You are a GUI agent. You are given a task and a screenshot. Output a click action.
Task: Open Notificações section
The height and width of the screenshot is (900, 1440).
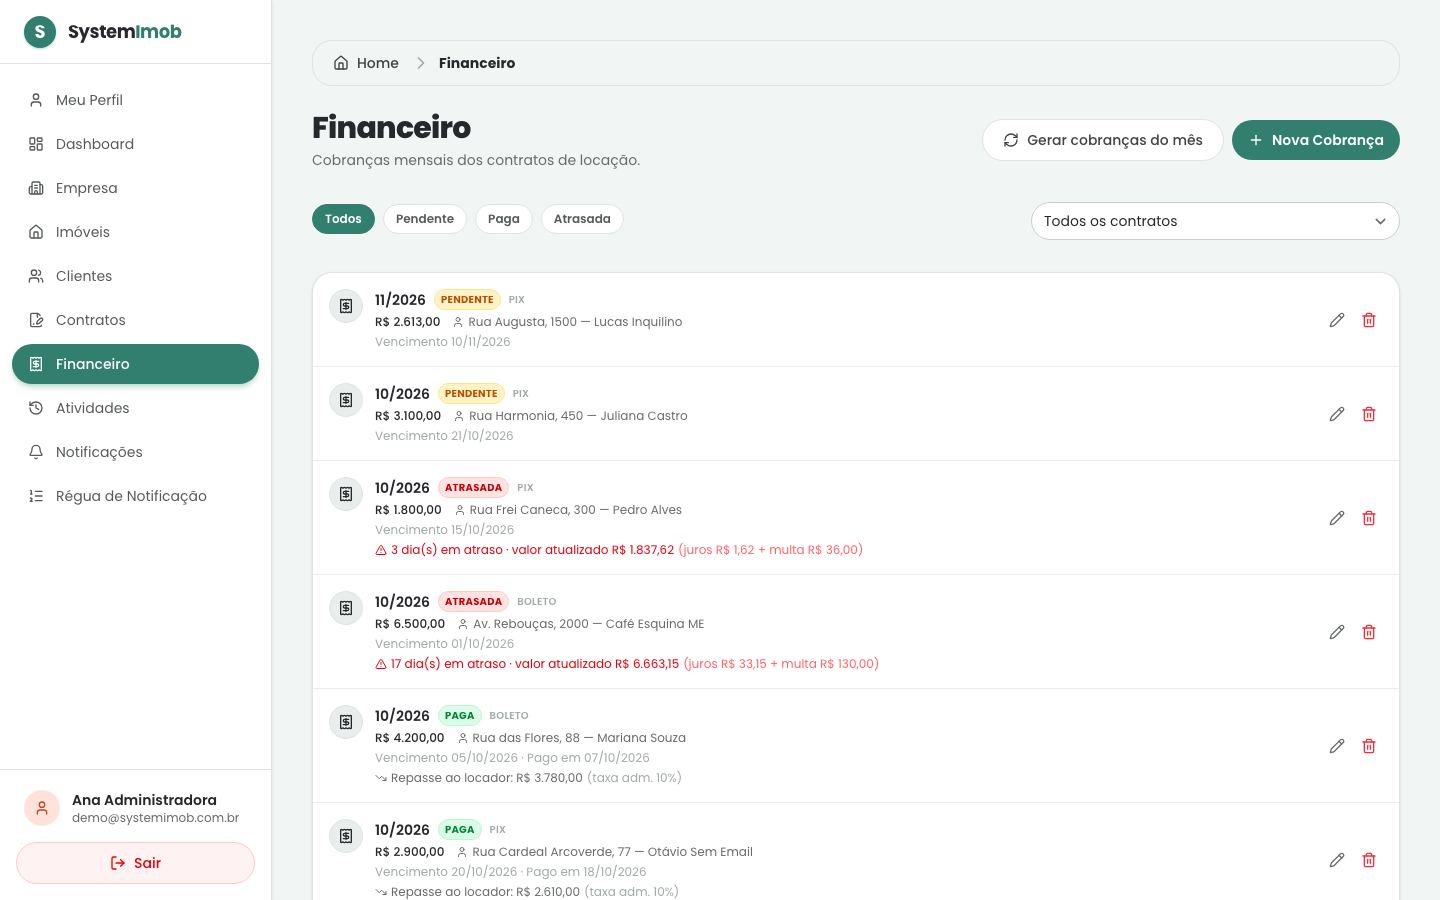click(x=135, y=452)
